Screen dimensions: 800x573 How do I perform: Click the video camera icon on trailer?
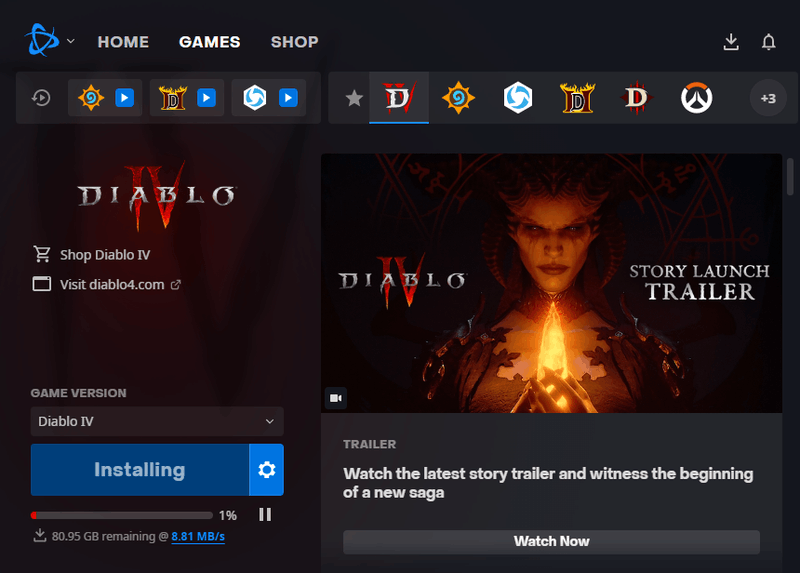pos(336,398)
